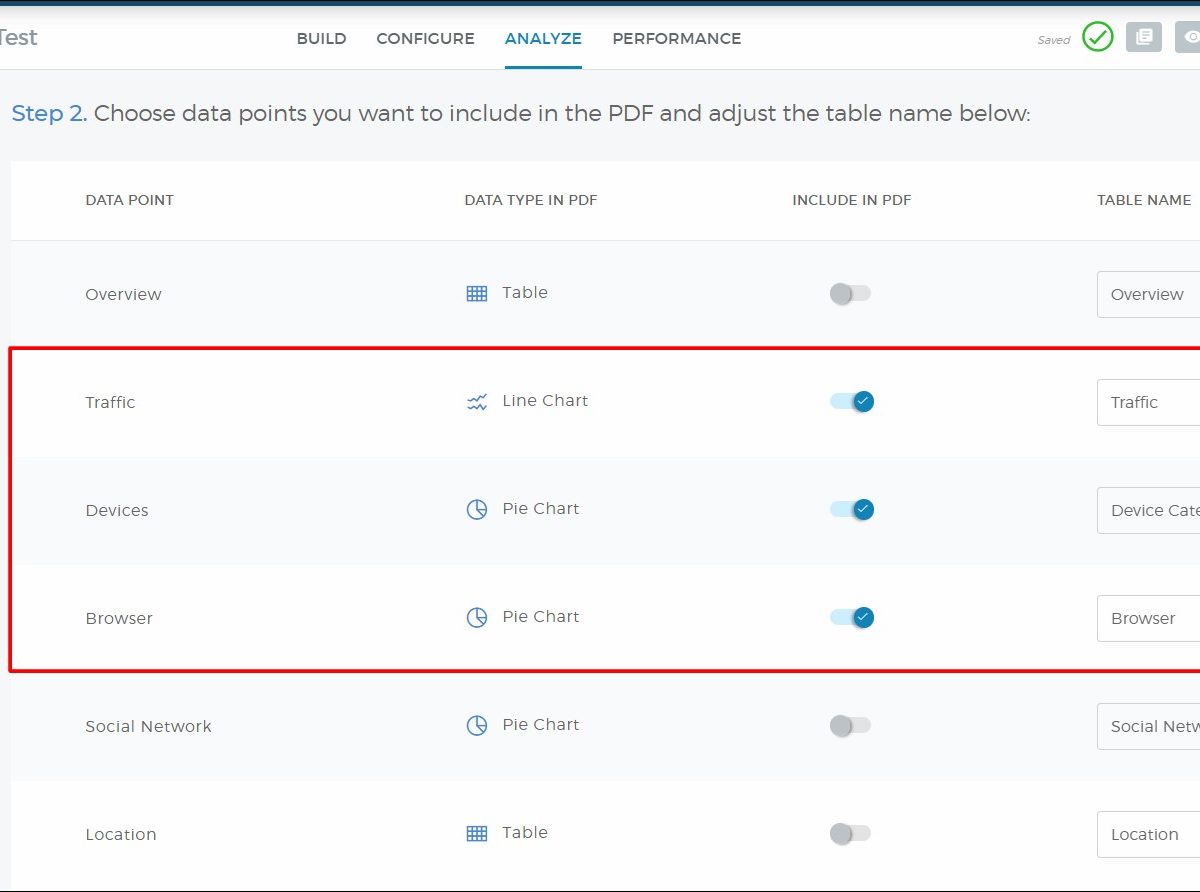
Task: Click the Traffic line chart icon
Action: click(477, 402)
